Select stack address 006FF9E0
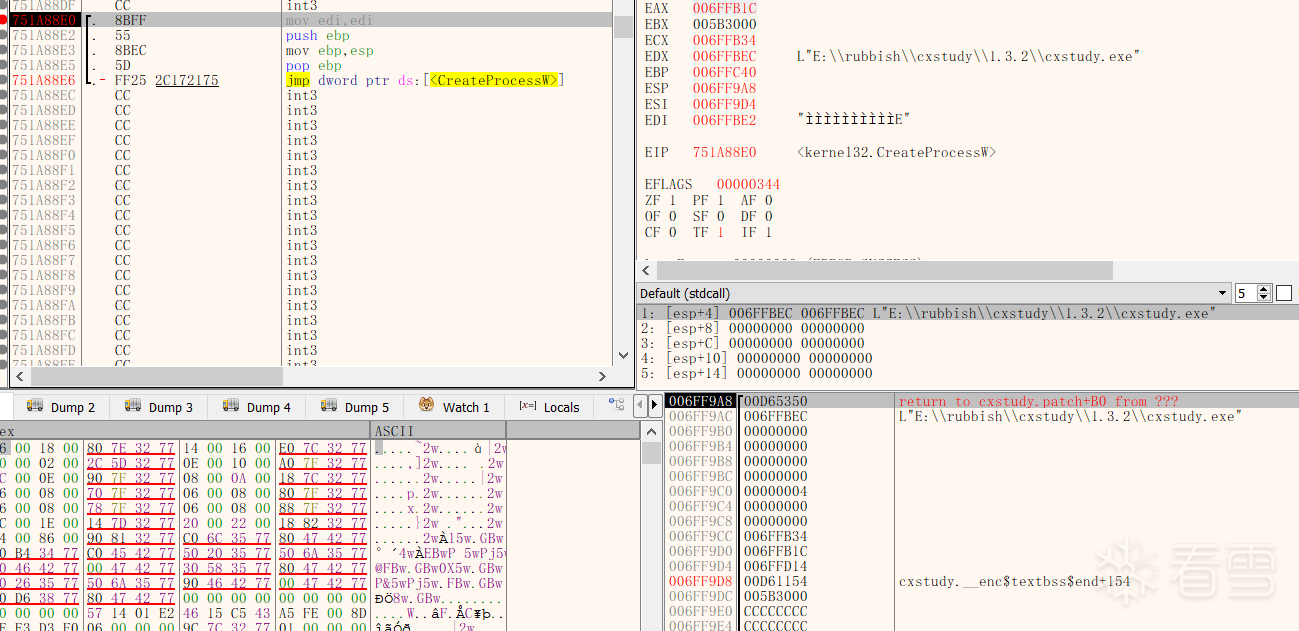The height and width of the screenshot is (631, 1299). pyautogui.click(x=700, y=611)
